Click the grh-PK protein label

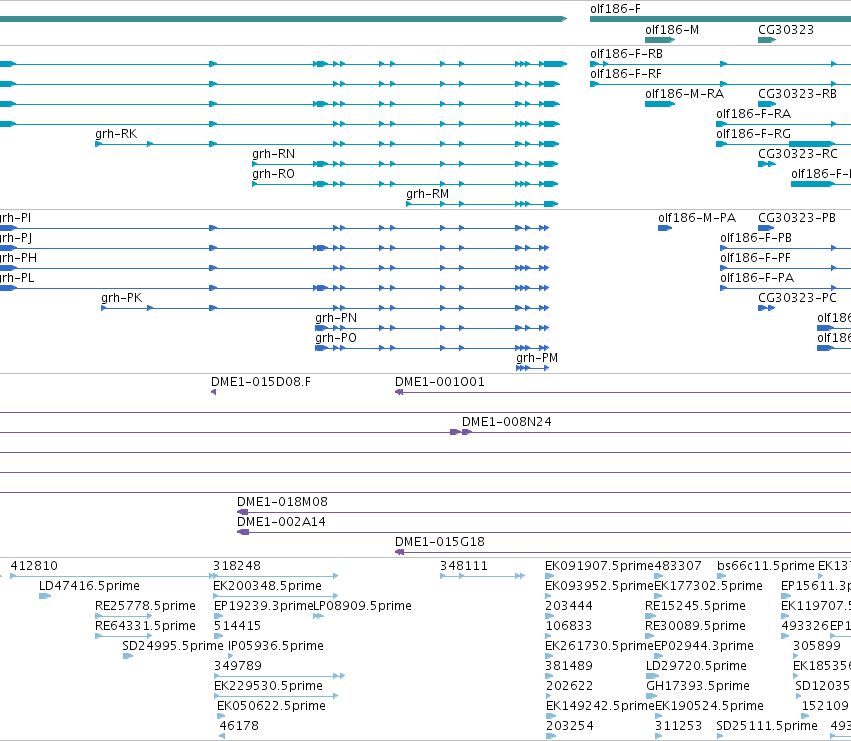click(x=122, y=298)
